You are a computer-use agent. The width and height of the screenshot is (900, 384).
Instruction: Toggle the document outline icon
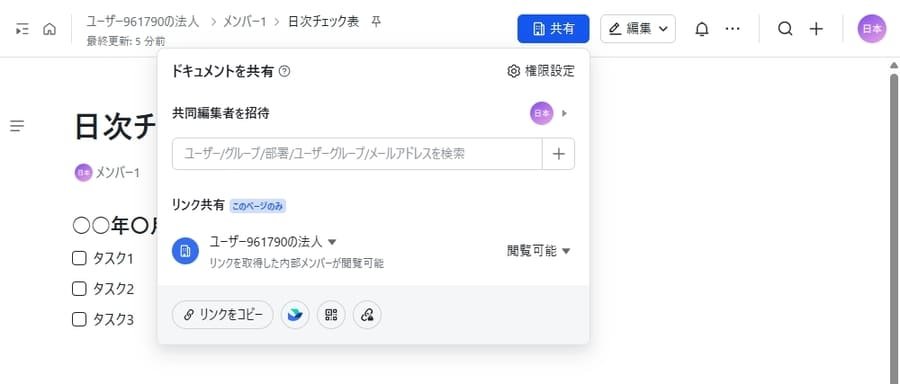(17, 126)
